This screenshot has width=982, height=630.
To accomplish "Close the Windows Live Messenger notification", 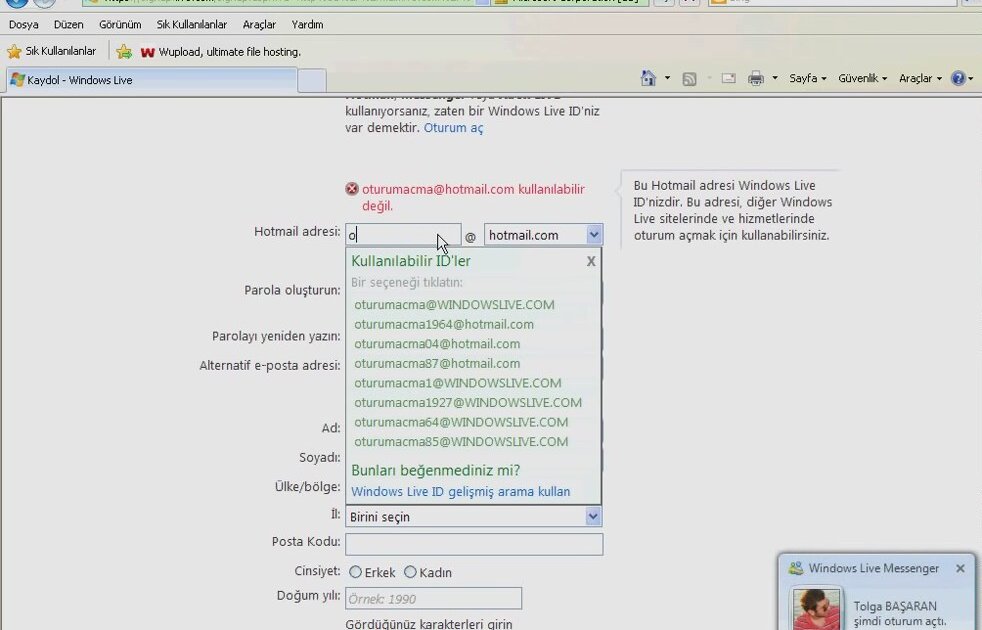I will pos(960,569).
